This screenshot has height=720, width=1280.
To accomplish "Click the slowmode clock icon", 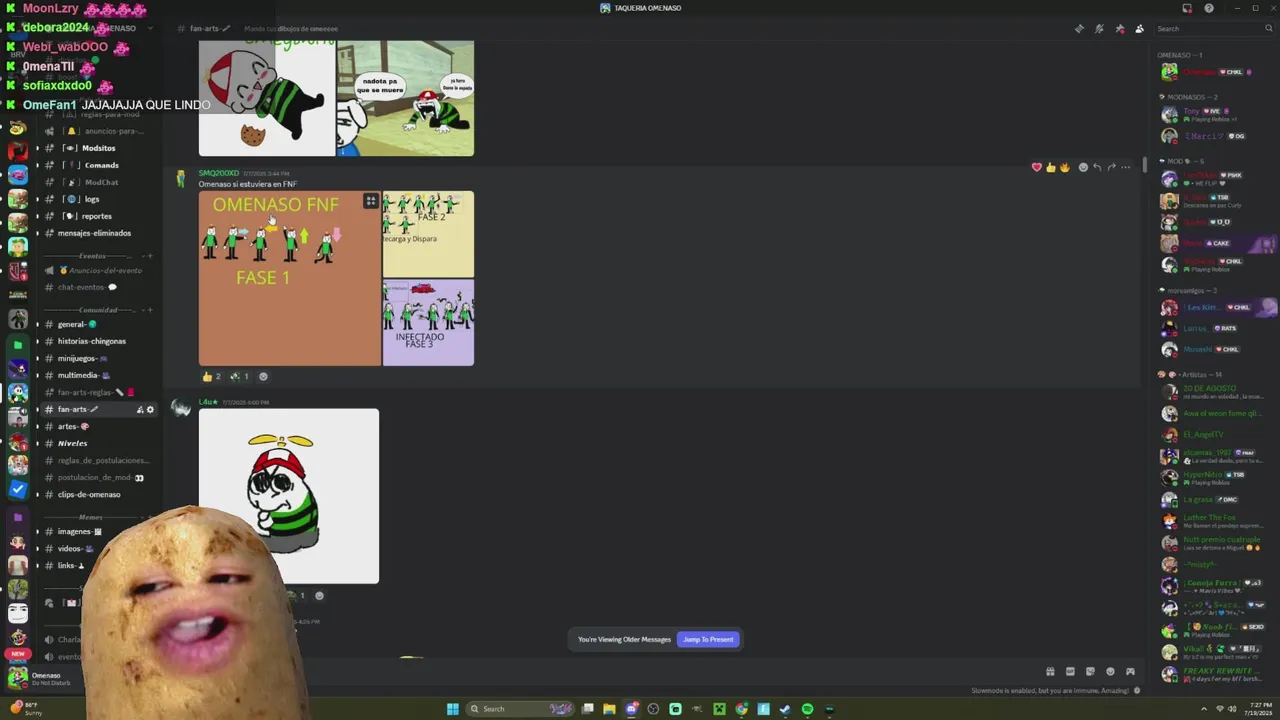I will pos(1137,690).
